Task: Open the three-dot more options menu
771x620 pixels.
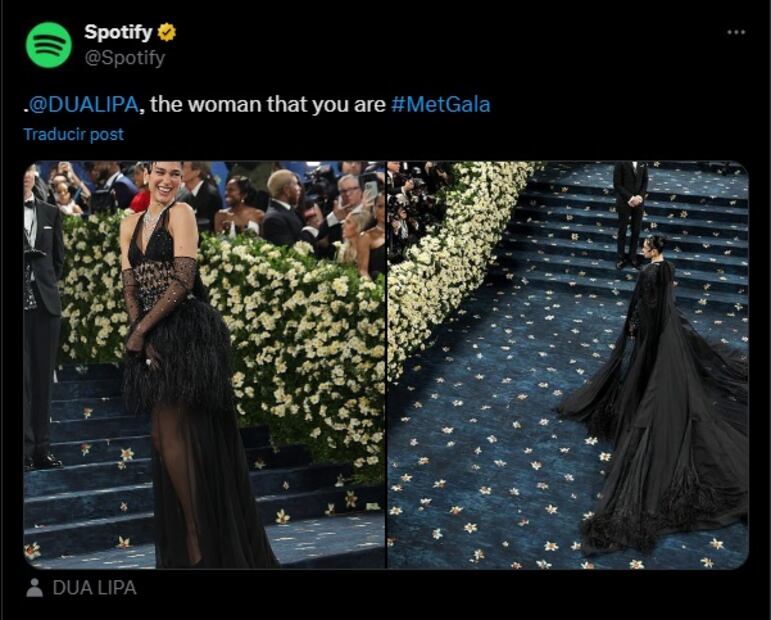Action: [736, 32]
